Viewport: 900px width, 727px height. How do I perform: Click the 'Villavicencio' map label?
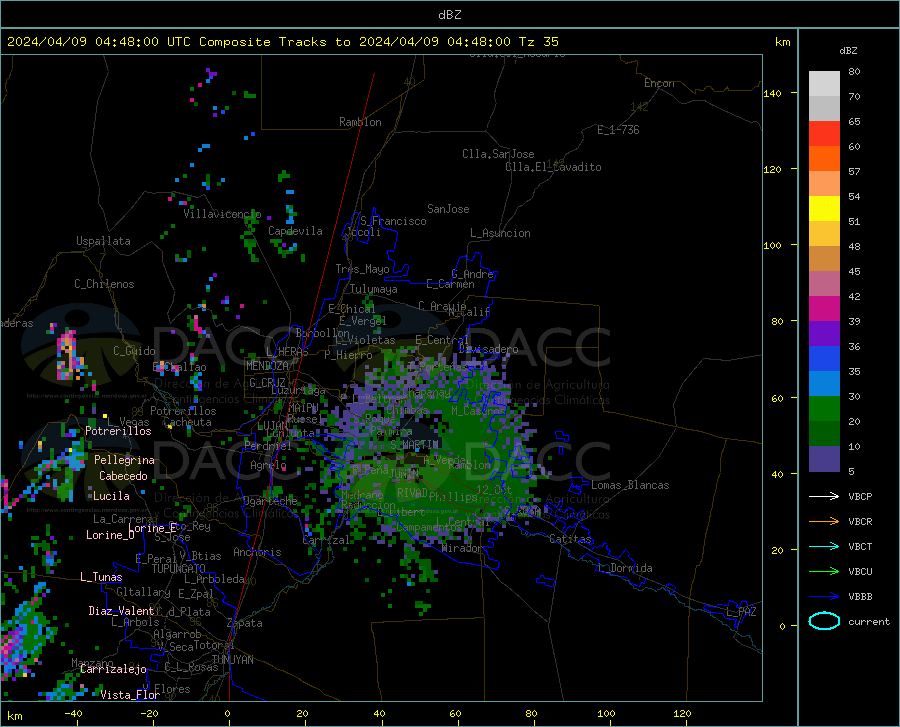click(x=222, y=214)
